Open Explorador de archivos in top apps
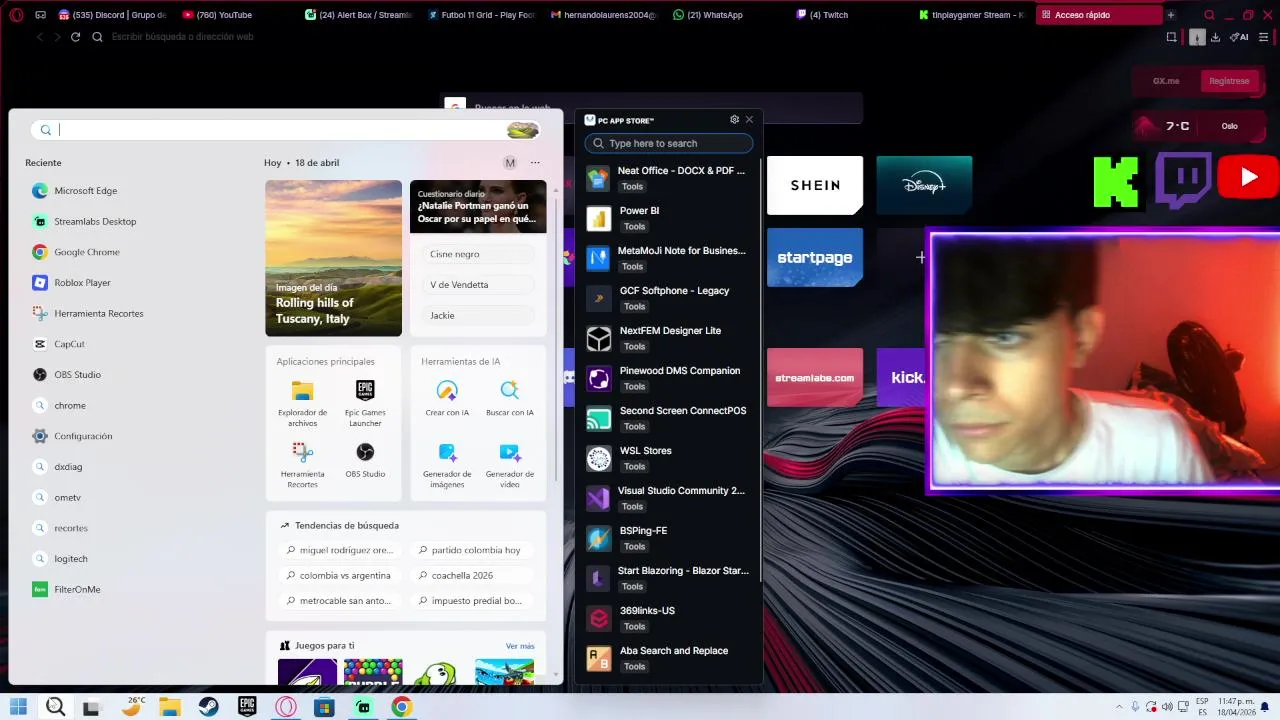The width and height of the screenshot is (1280, 720). click(302, 403)
